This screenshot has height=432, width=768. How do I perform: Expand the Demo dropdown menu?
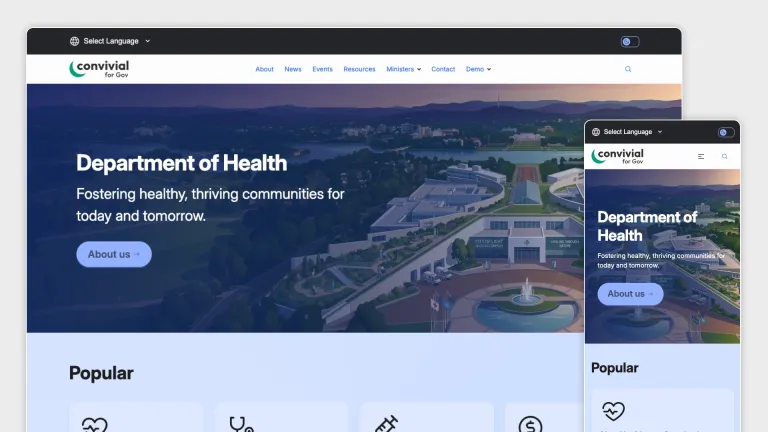coord(478,69)
